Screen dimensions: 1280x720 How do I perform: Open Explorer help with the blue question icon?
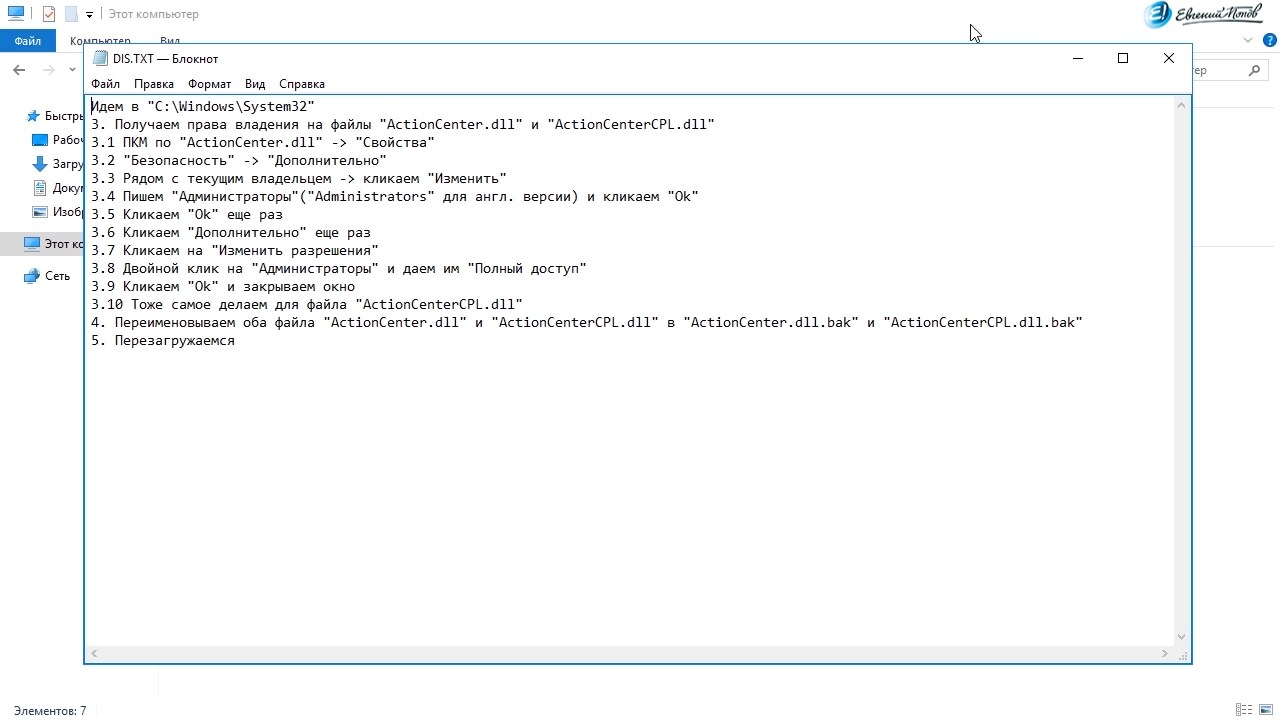[1269, 40]
